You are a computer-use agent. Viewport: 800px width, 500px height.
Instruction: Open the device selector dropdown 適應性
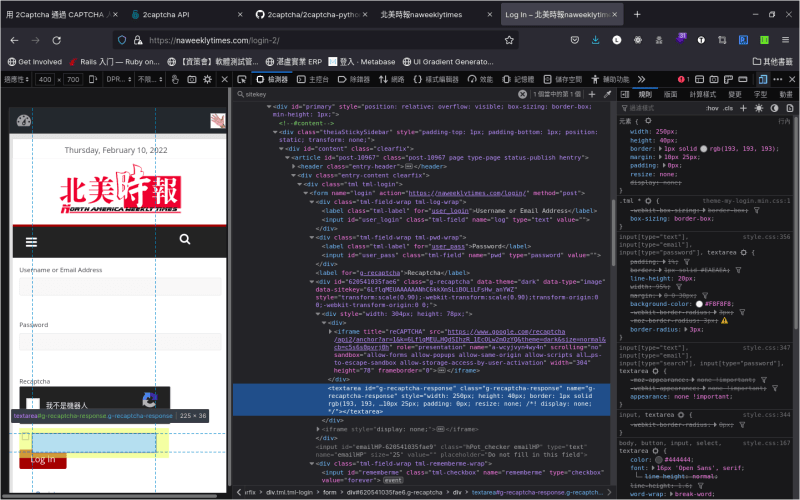point(16,79)
